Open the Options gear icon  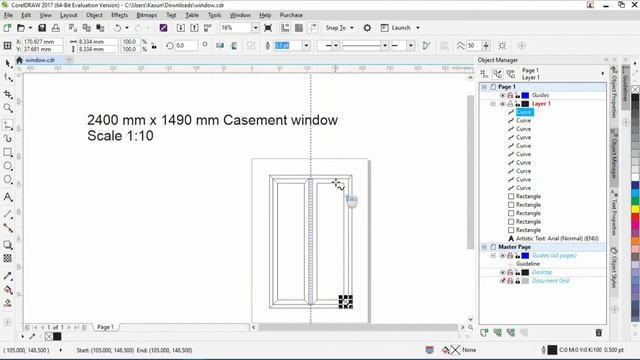(367, 28)
